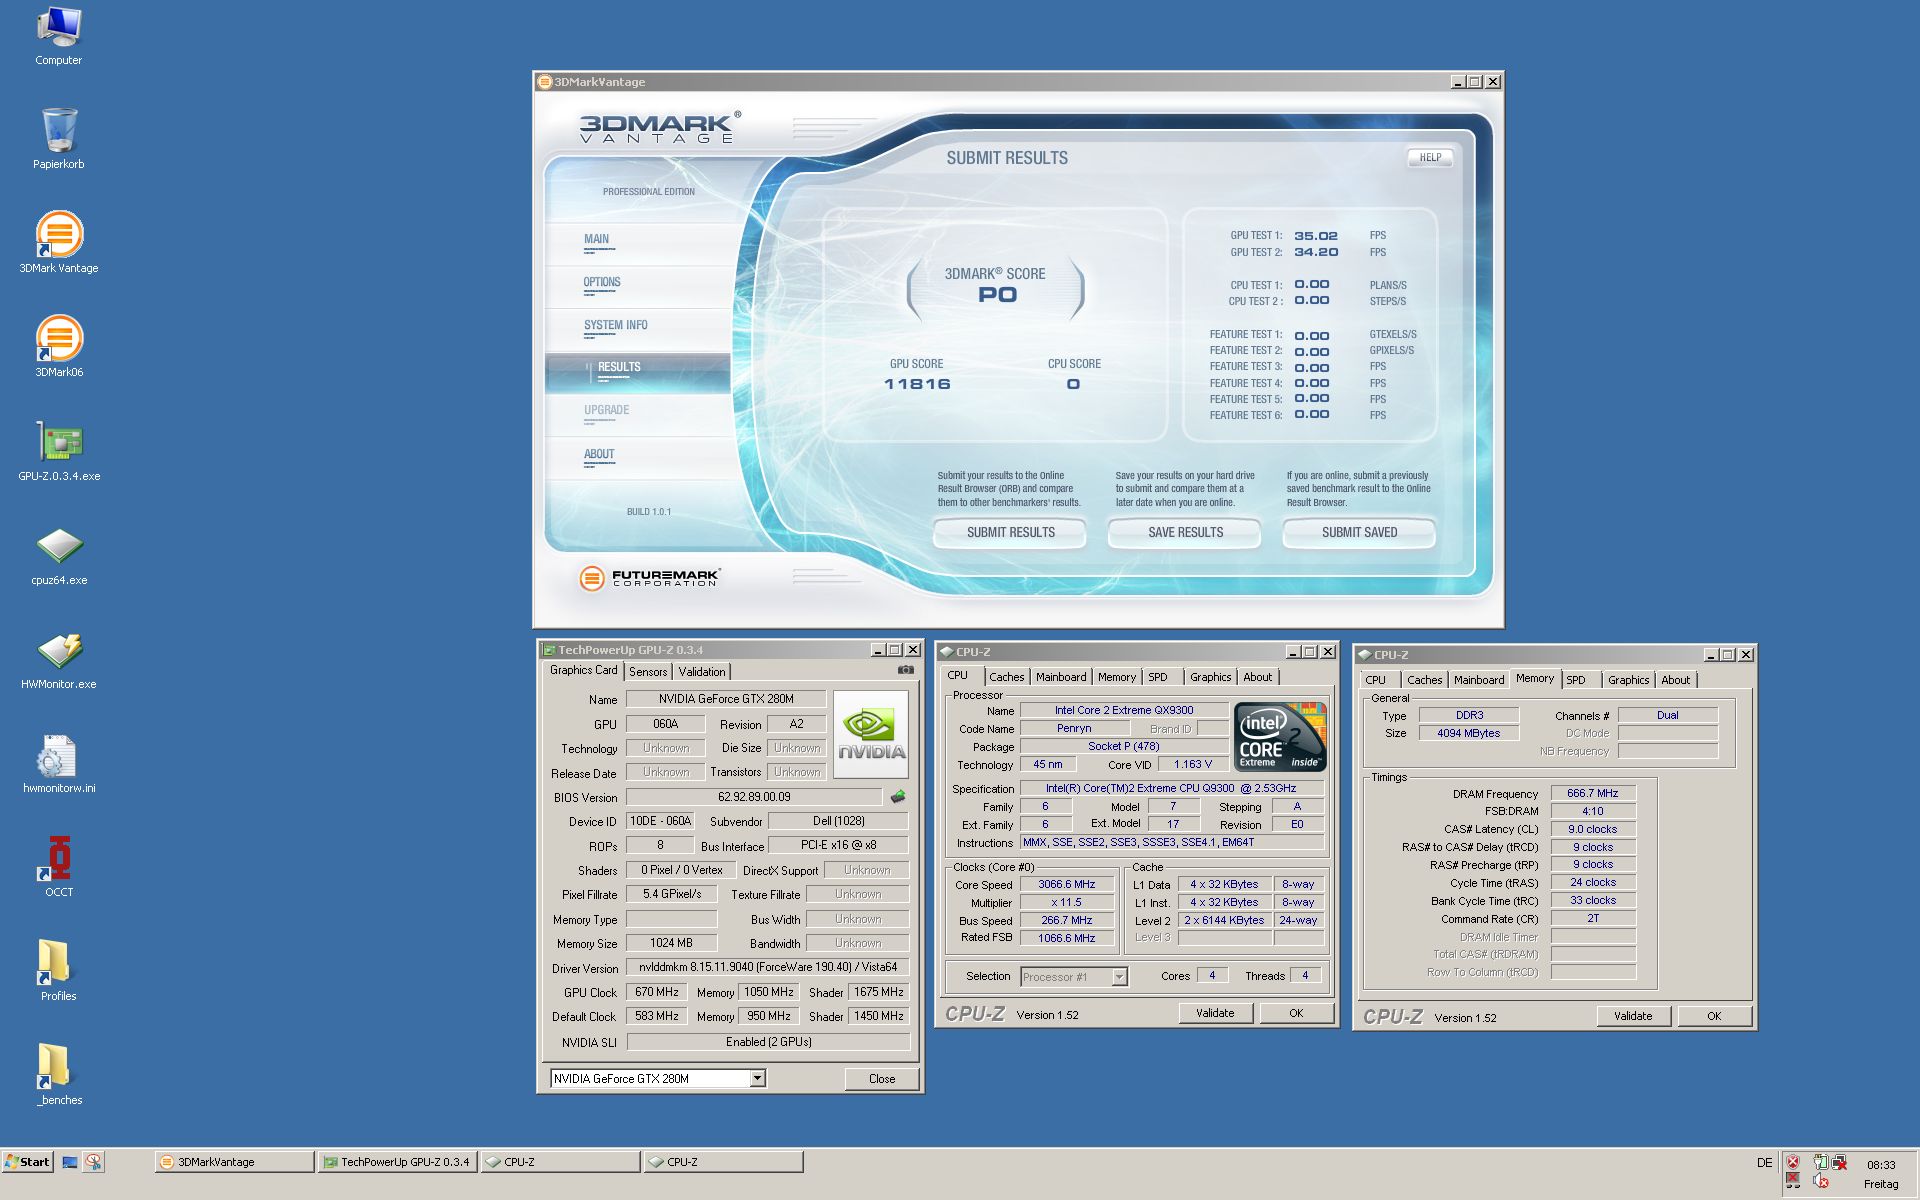Select cpuz64.exe desktop icon
The height and width of the screenshot is (1200, 1920).
(x=58, y=555)
